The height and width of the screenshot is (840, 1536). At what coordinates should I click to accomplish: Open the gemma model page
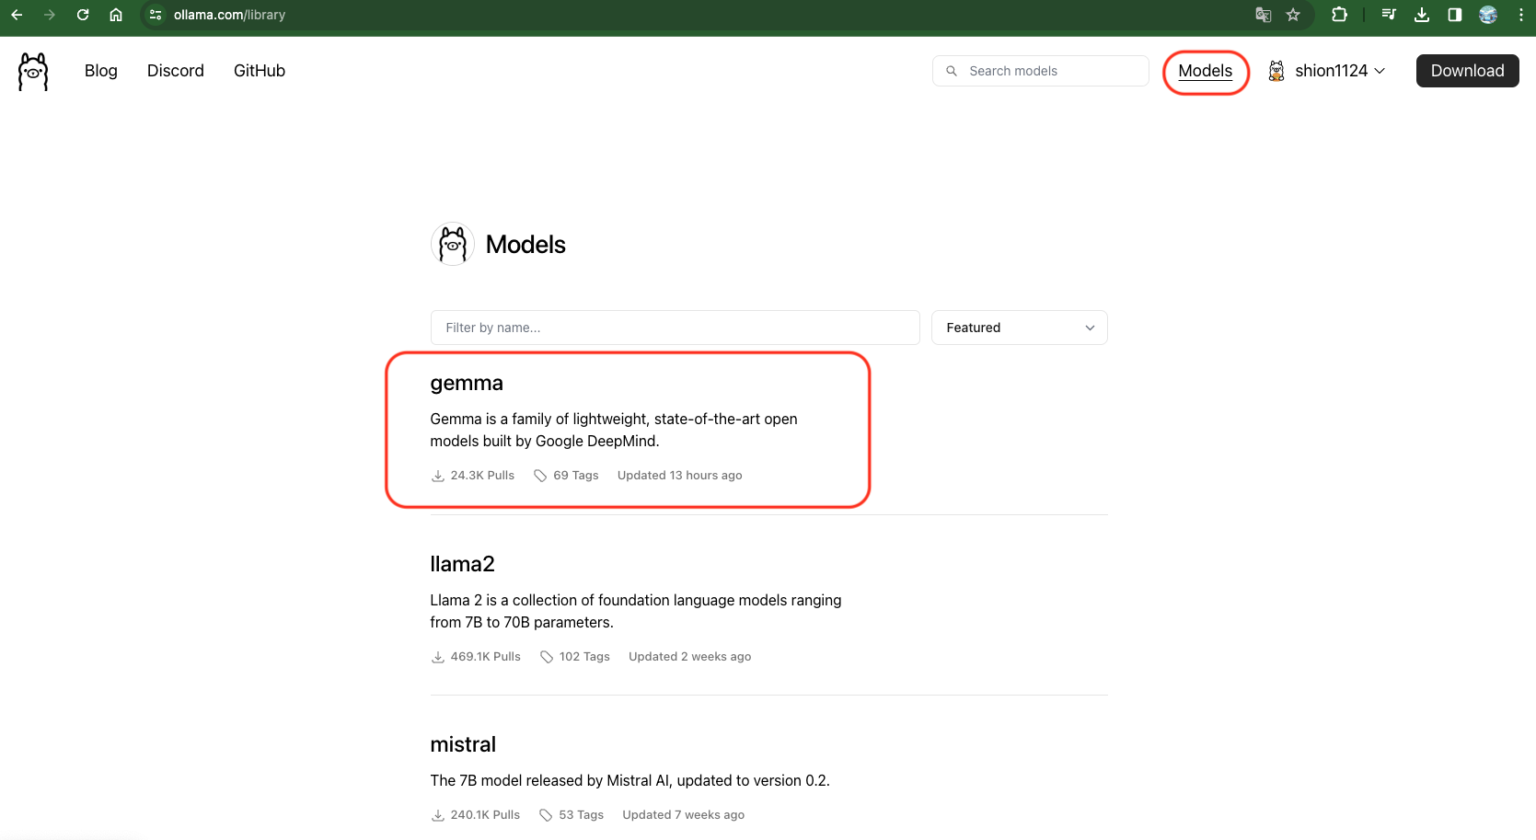click(x=466, y=383)
